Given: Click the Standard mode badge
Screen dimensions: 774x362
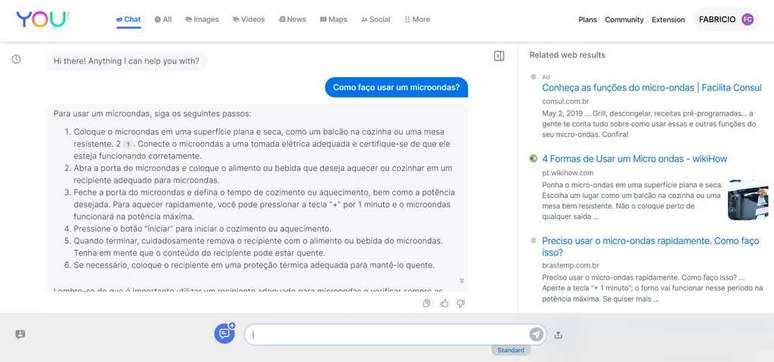Looking at the screenshot, I should [x=510, y=350].
